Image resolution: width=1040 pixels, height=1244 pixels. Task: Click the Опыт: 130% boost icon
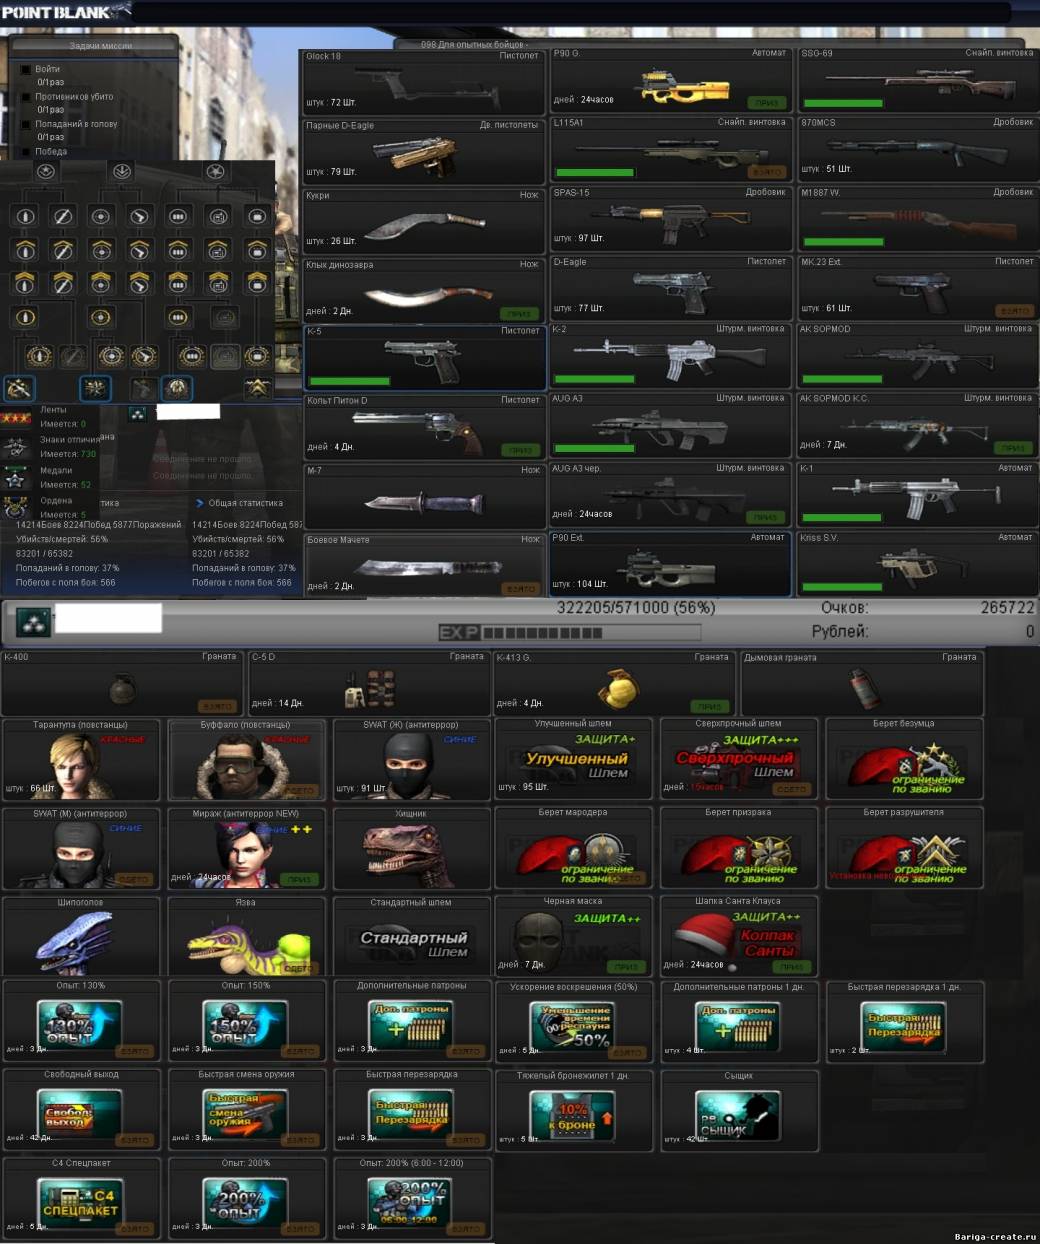80,1026
